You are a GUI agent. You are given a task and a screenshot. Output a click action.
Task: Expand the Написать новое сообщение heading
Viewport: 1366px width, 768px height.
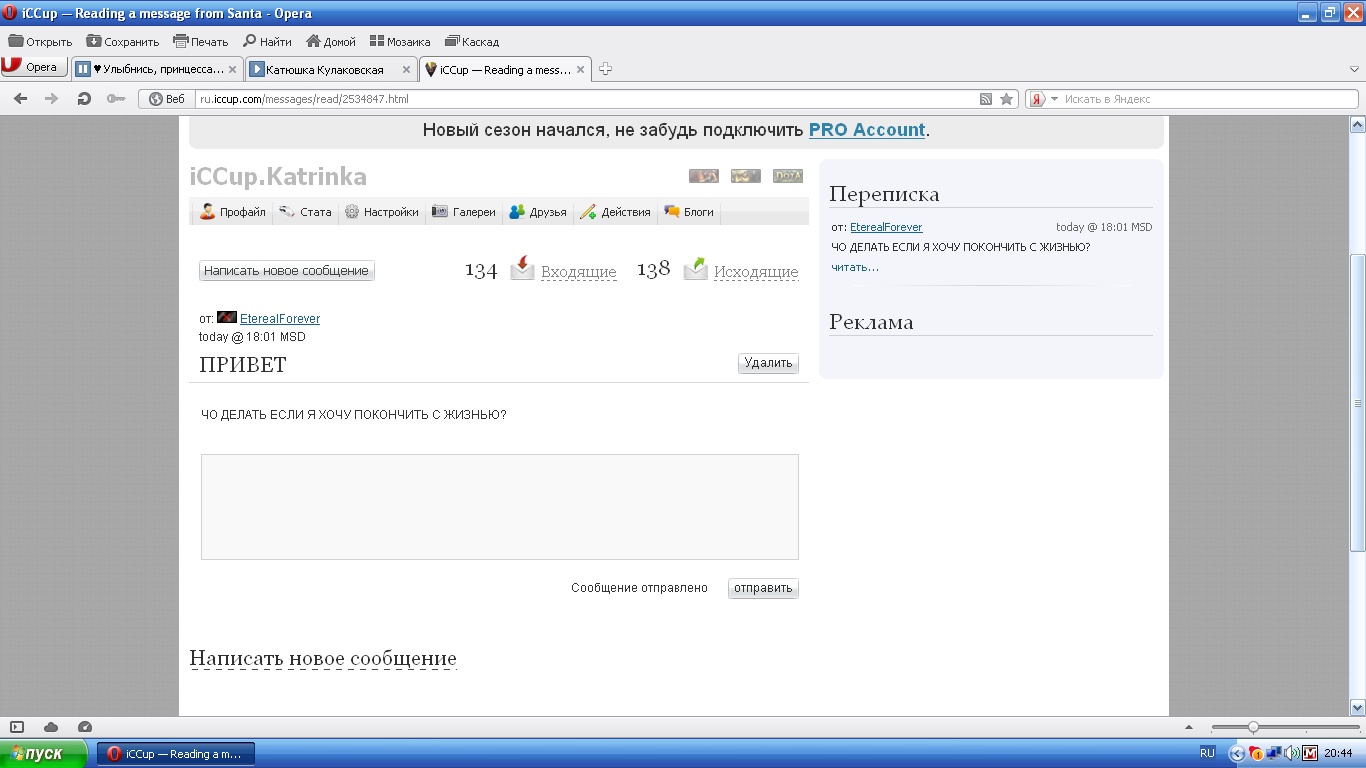pyautogui.click(x=323, y=658)
